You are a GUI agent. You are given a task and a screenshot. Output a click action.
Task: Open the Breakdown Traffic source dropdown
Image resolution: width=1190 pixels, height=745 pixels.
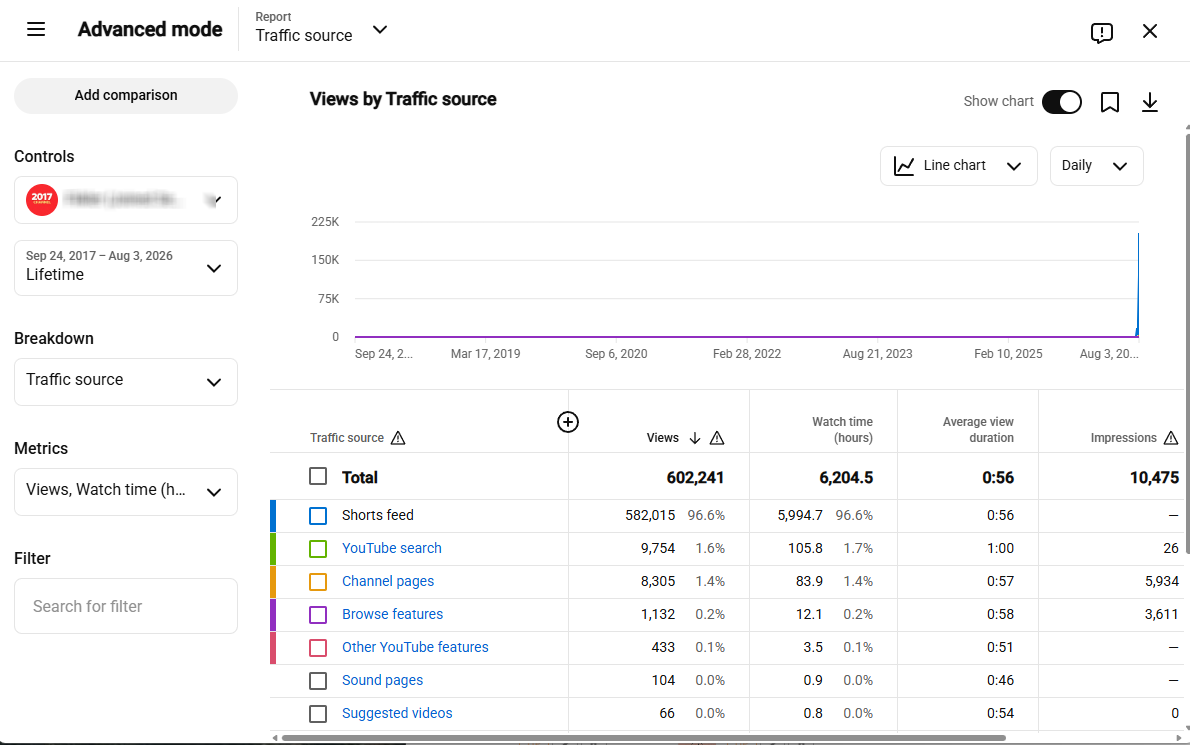point(126,382)
